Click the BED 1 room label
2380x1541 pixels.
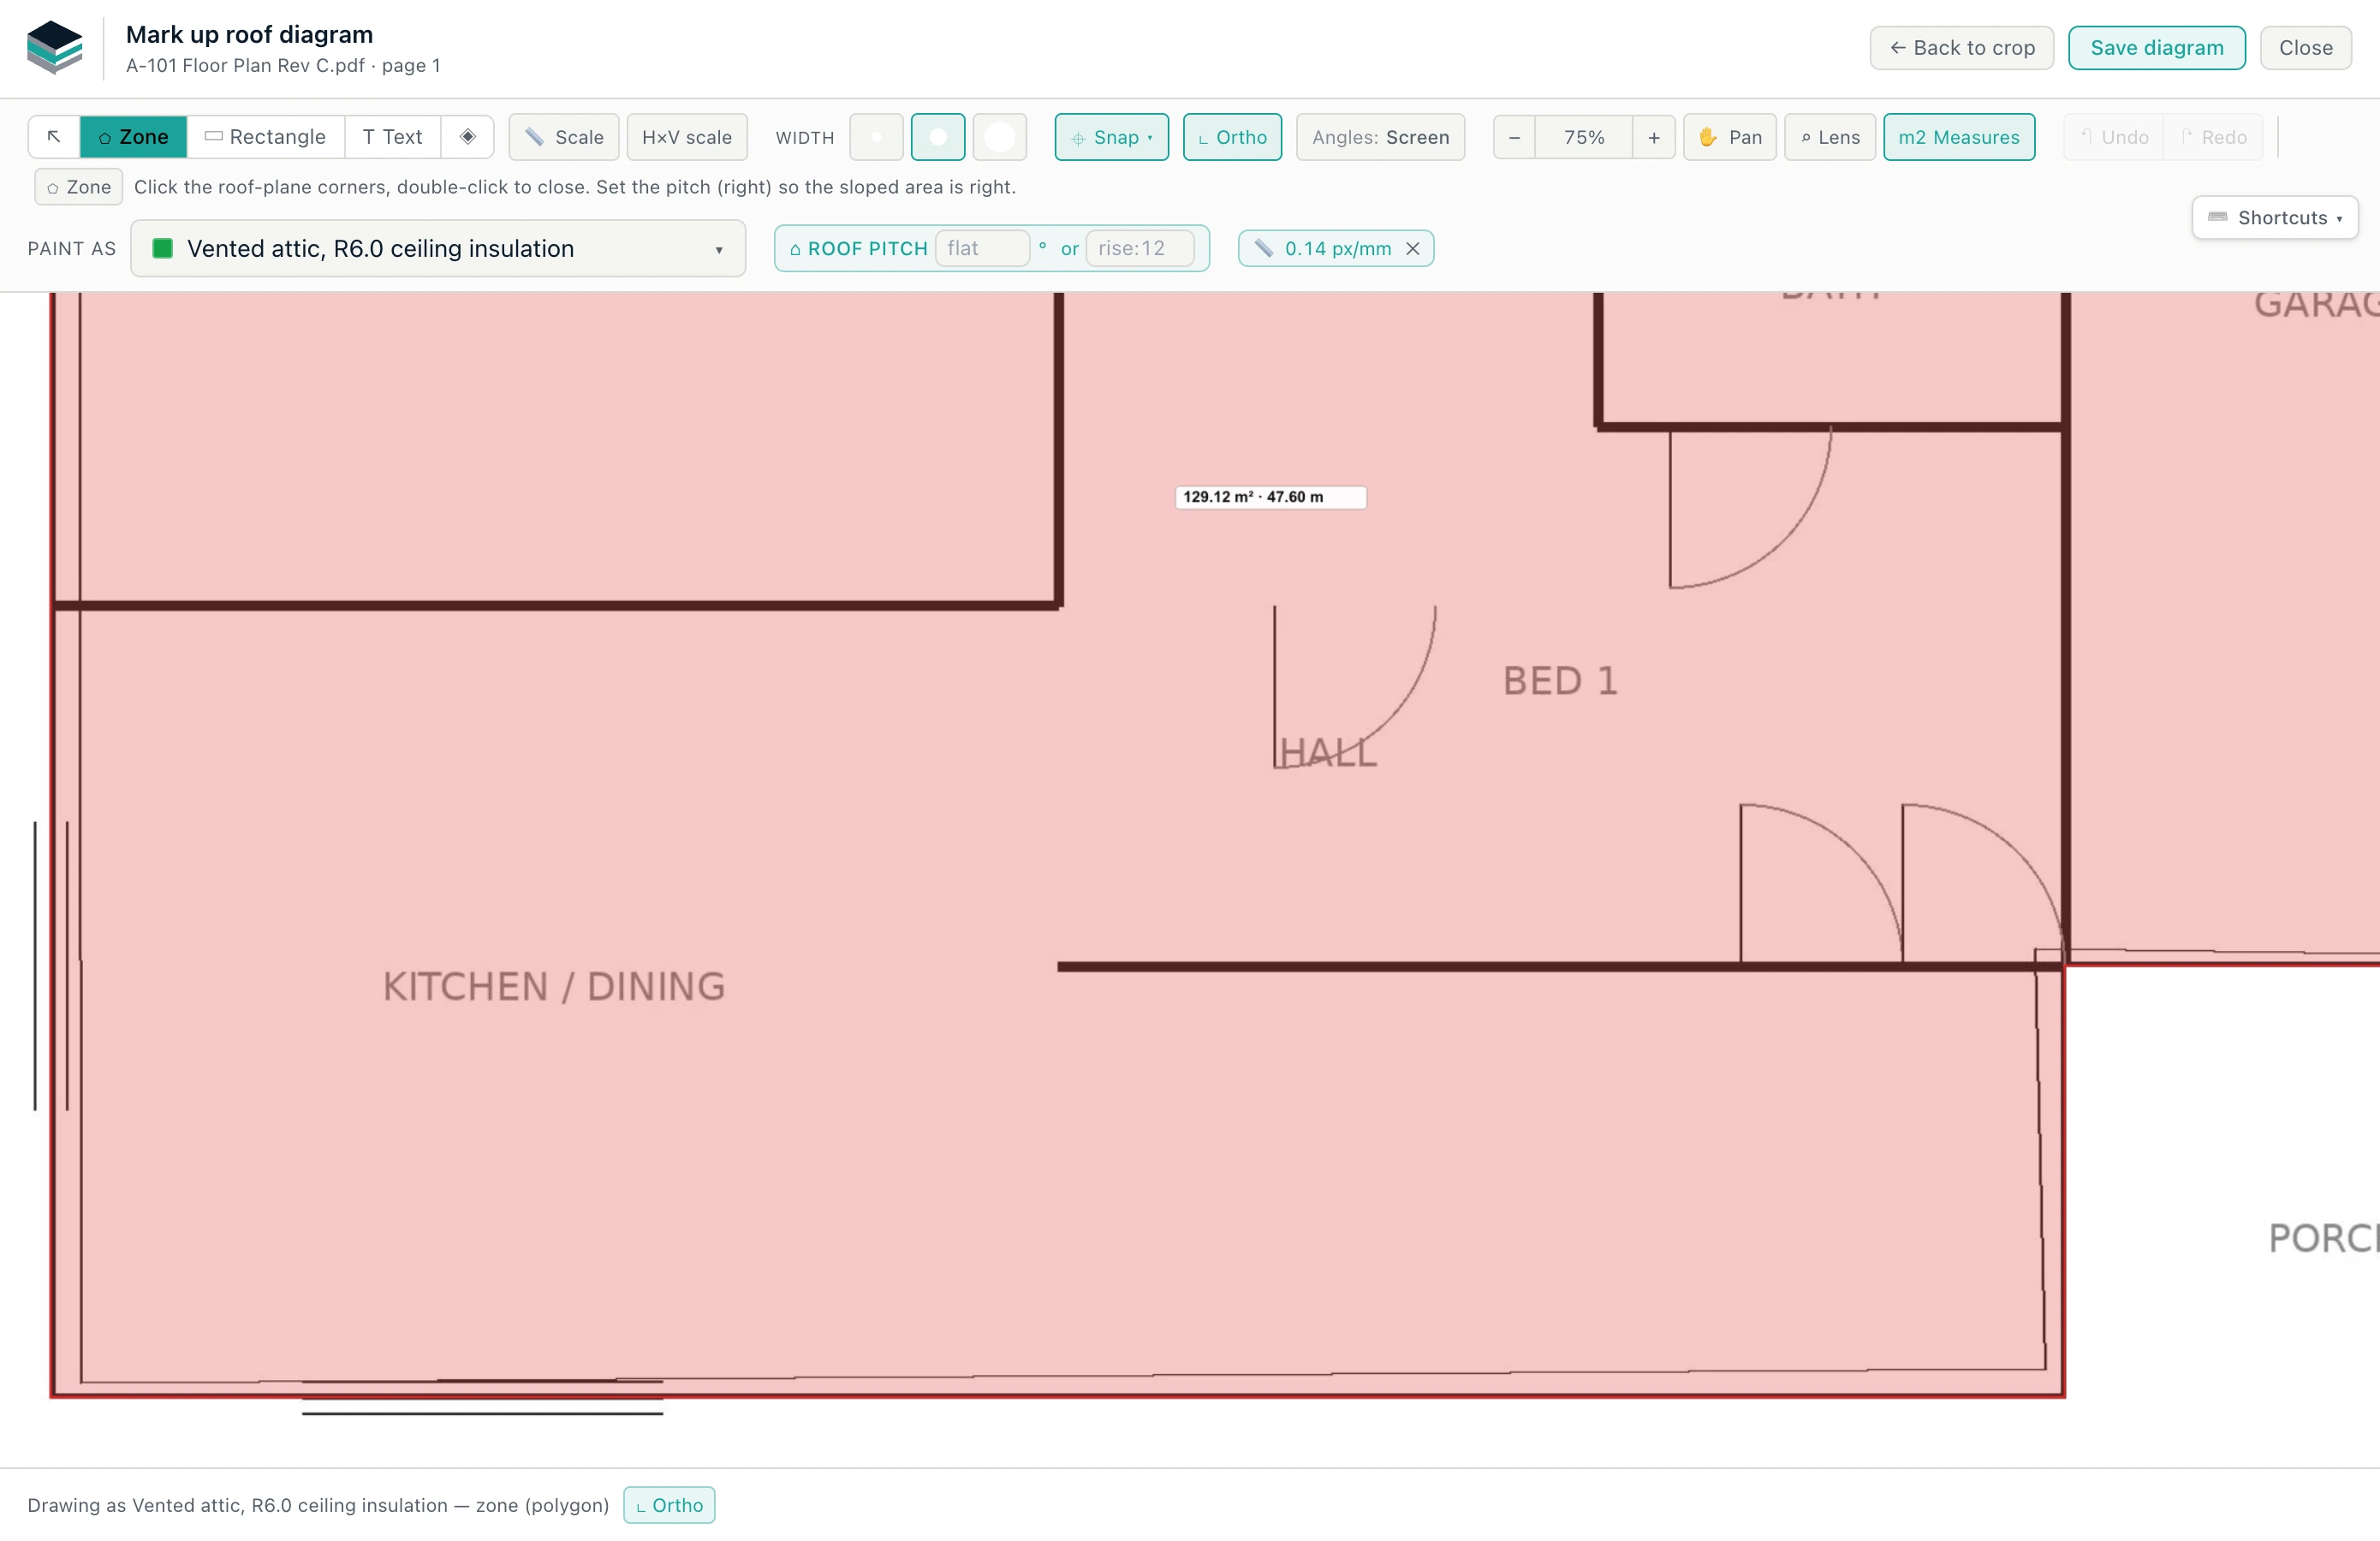(x=1560, y=681)
